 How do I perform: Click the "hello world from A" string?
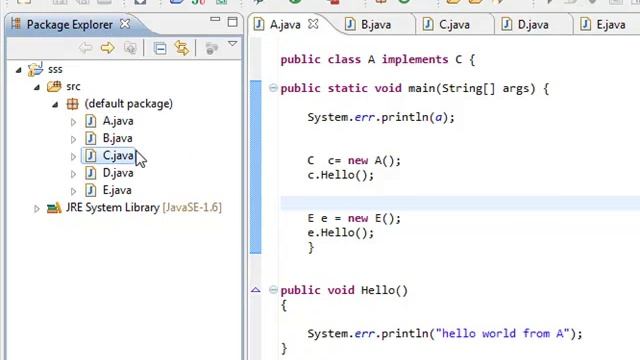pos(502,333)
